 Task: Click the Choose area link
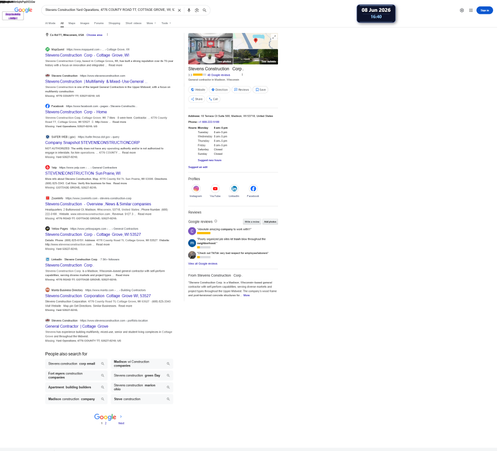tap(94, 35)
